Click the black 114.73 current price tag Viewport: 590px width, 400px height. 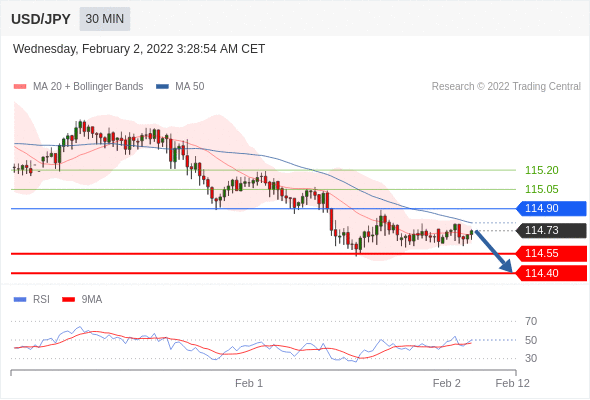[551, 230]
